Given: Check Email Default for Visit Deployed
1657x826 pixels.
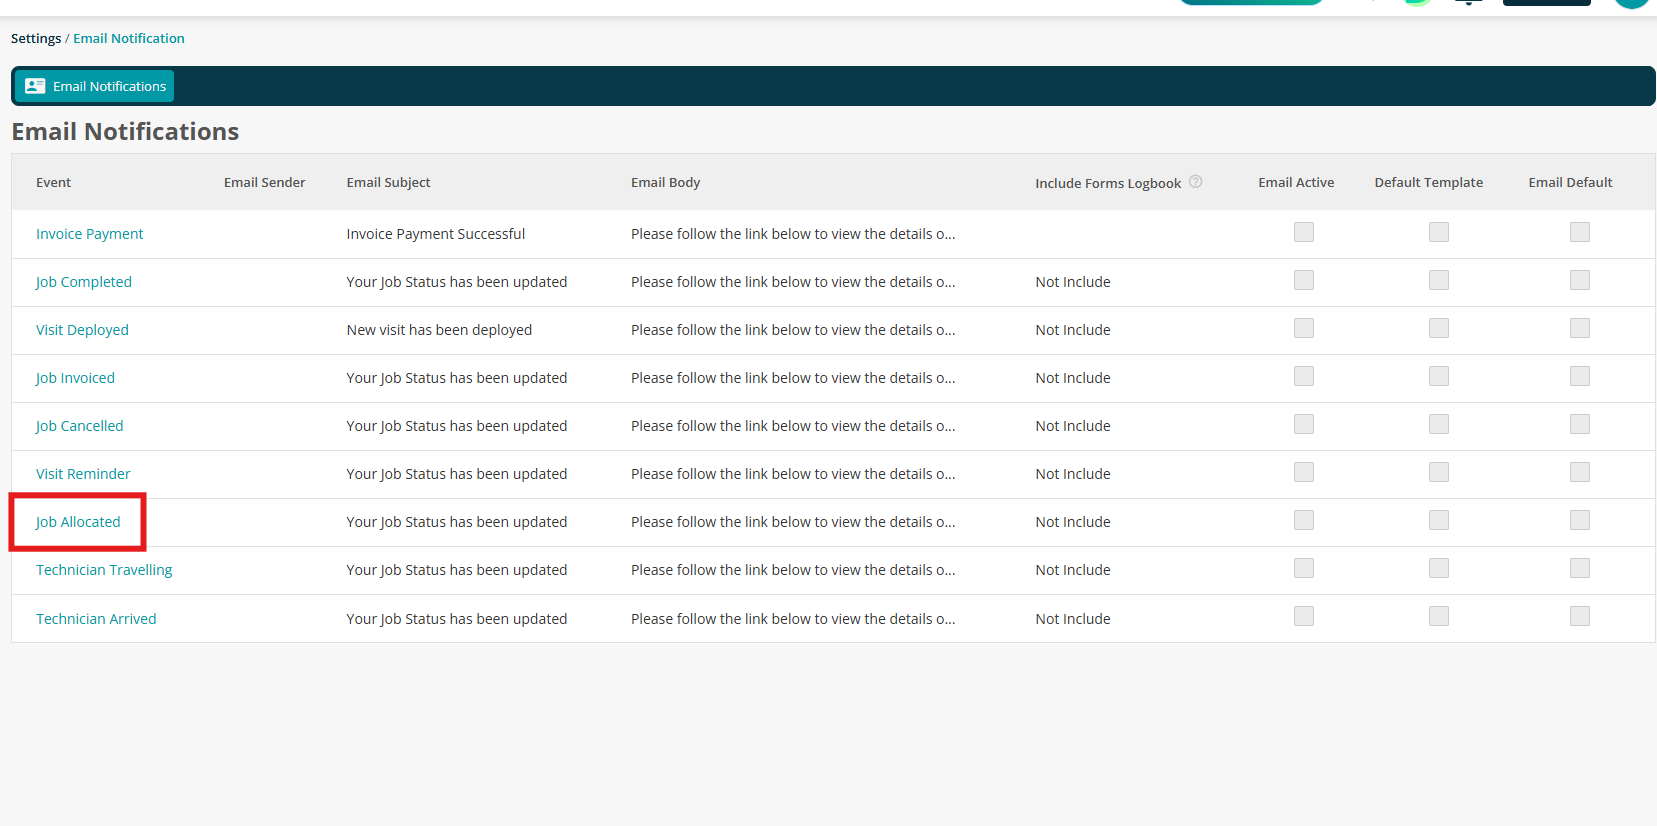Looking at the screenshot, I should click(1580, 328).
